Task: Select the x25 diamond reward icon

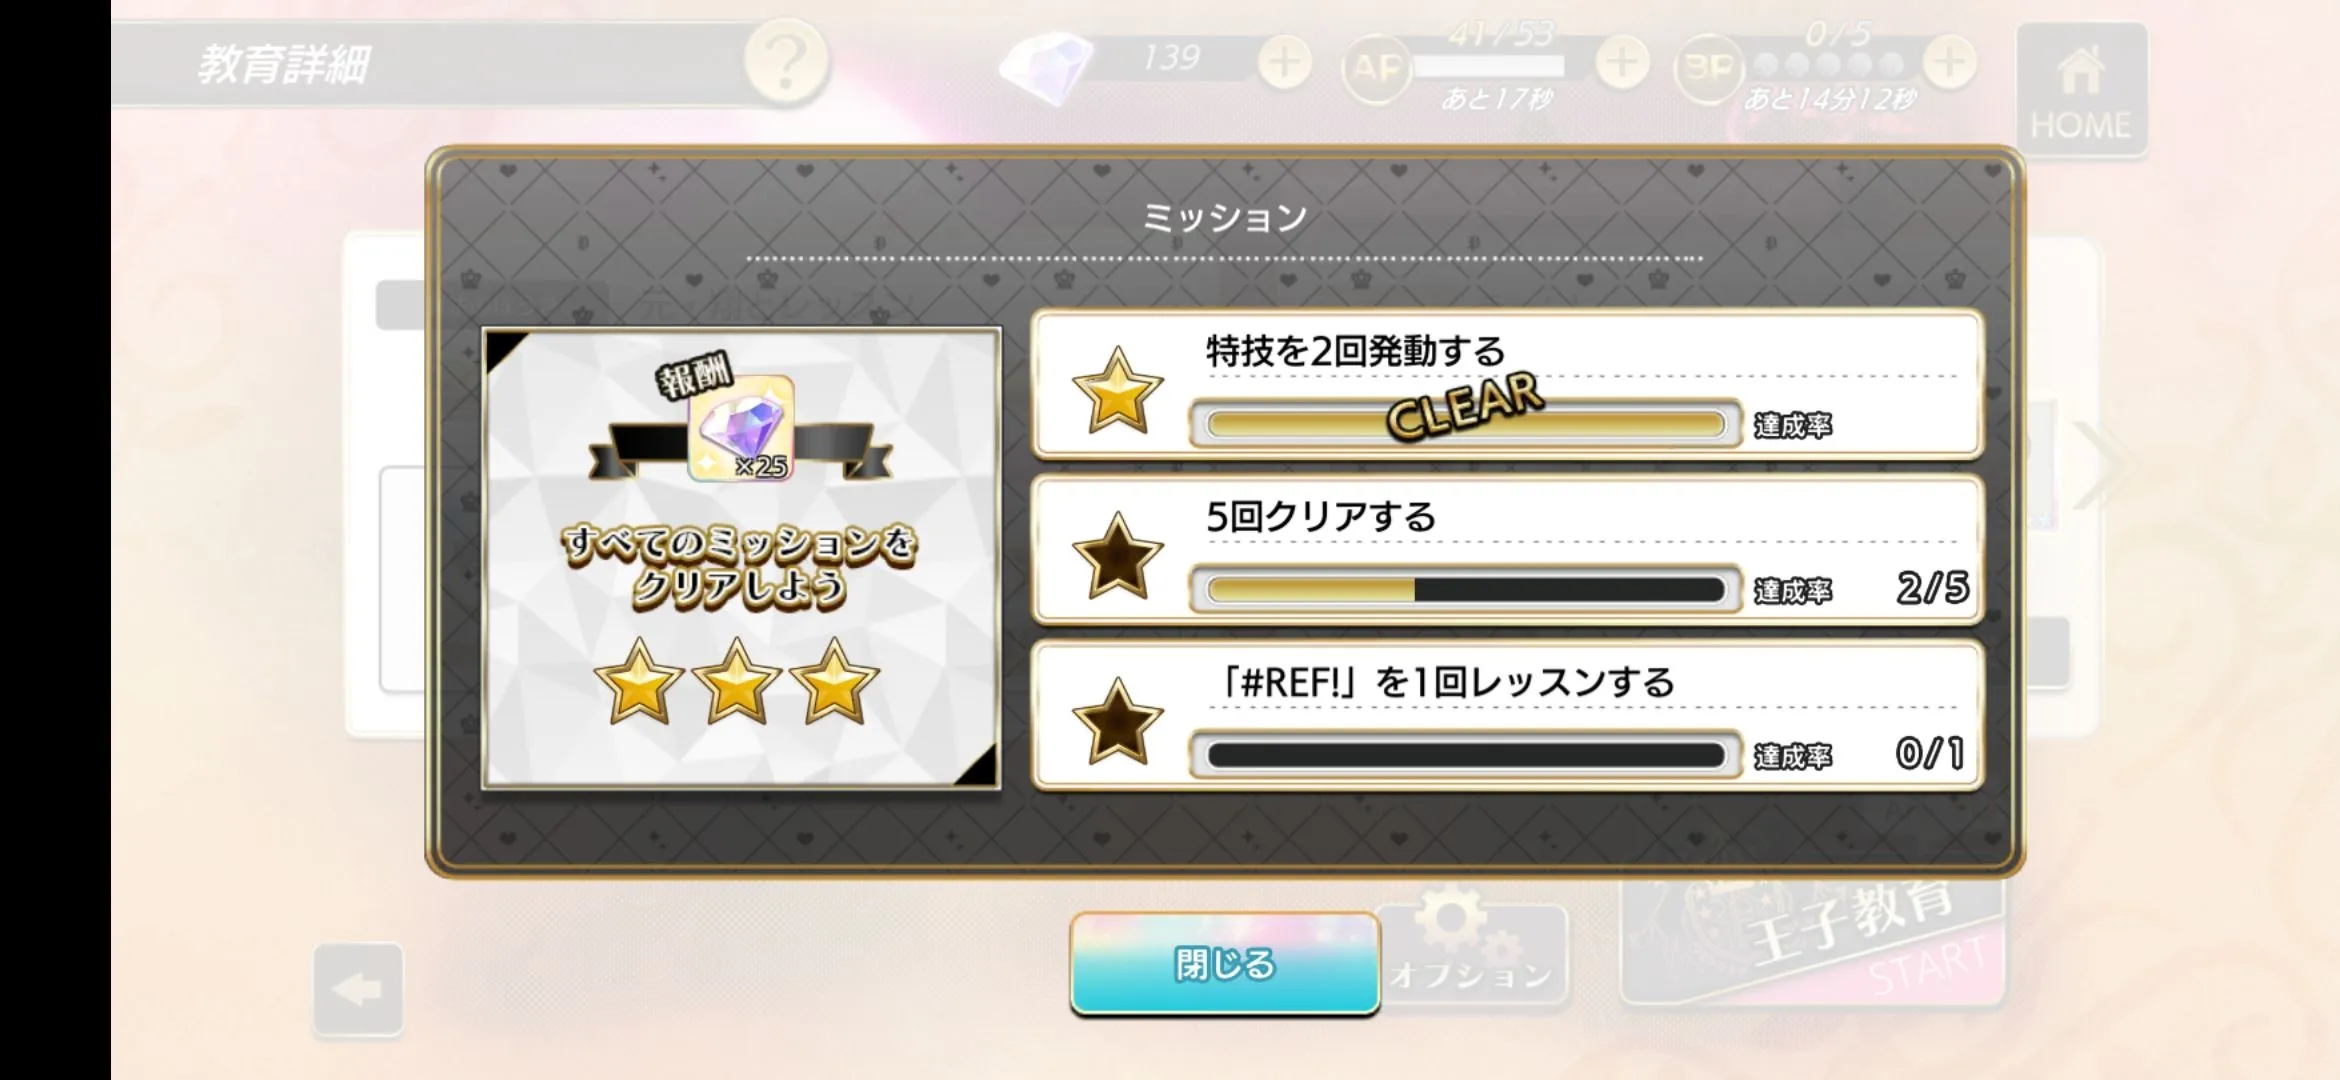Action: (x=741, y=428)
